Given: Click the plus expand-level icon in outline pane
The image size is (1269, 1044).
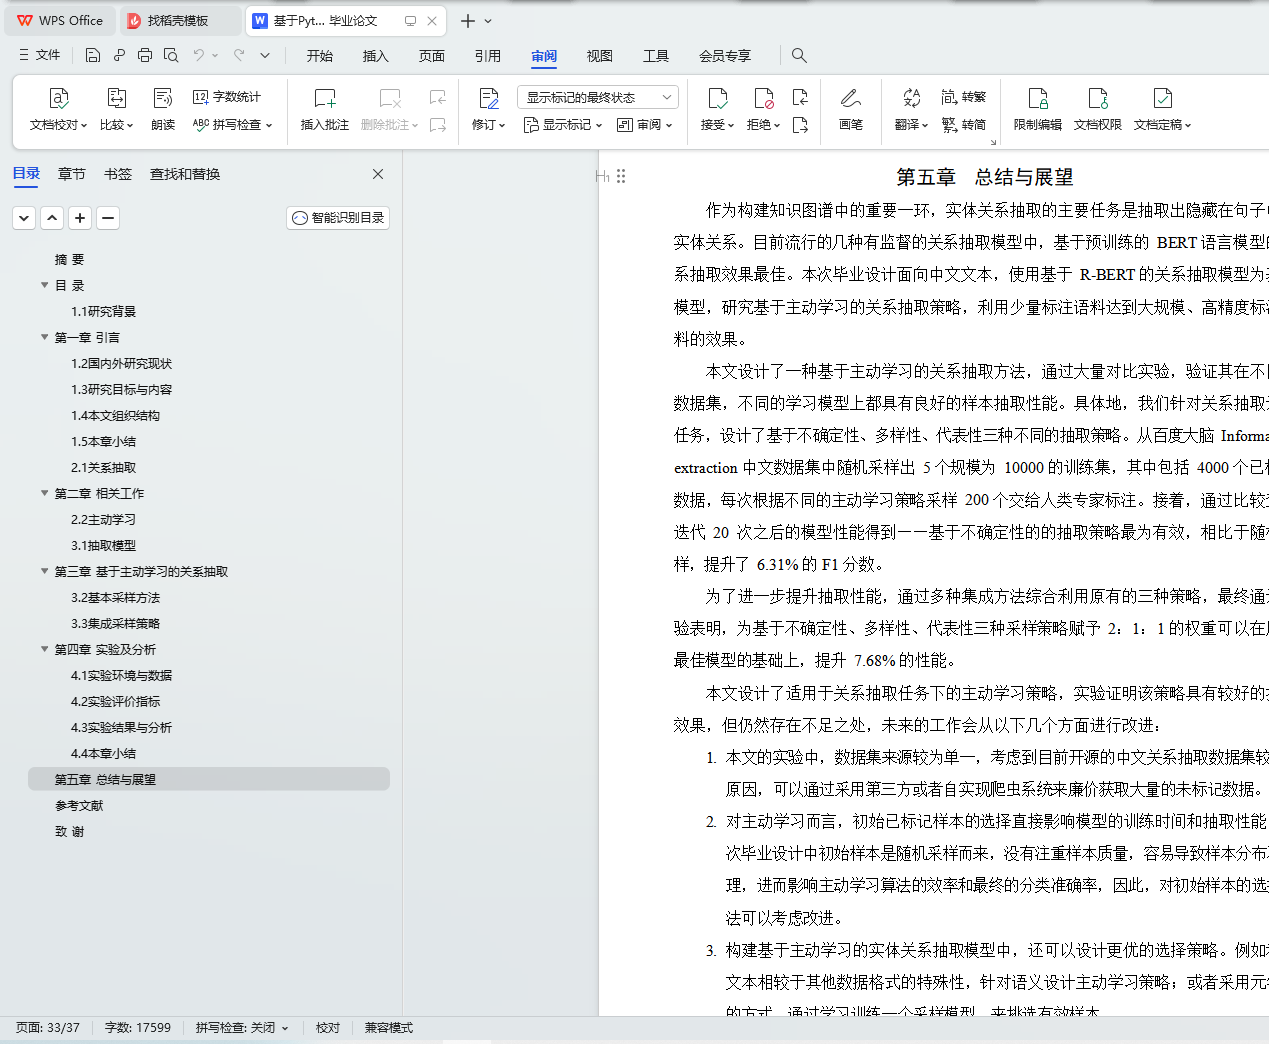Looking at the screenshot, I should (80, 217).
